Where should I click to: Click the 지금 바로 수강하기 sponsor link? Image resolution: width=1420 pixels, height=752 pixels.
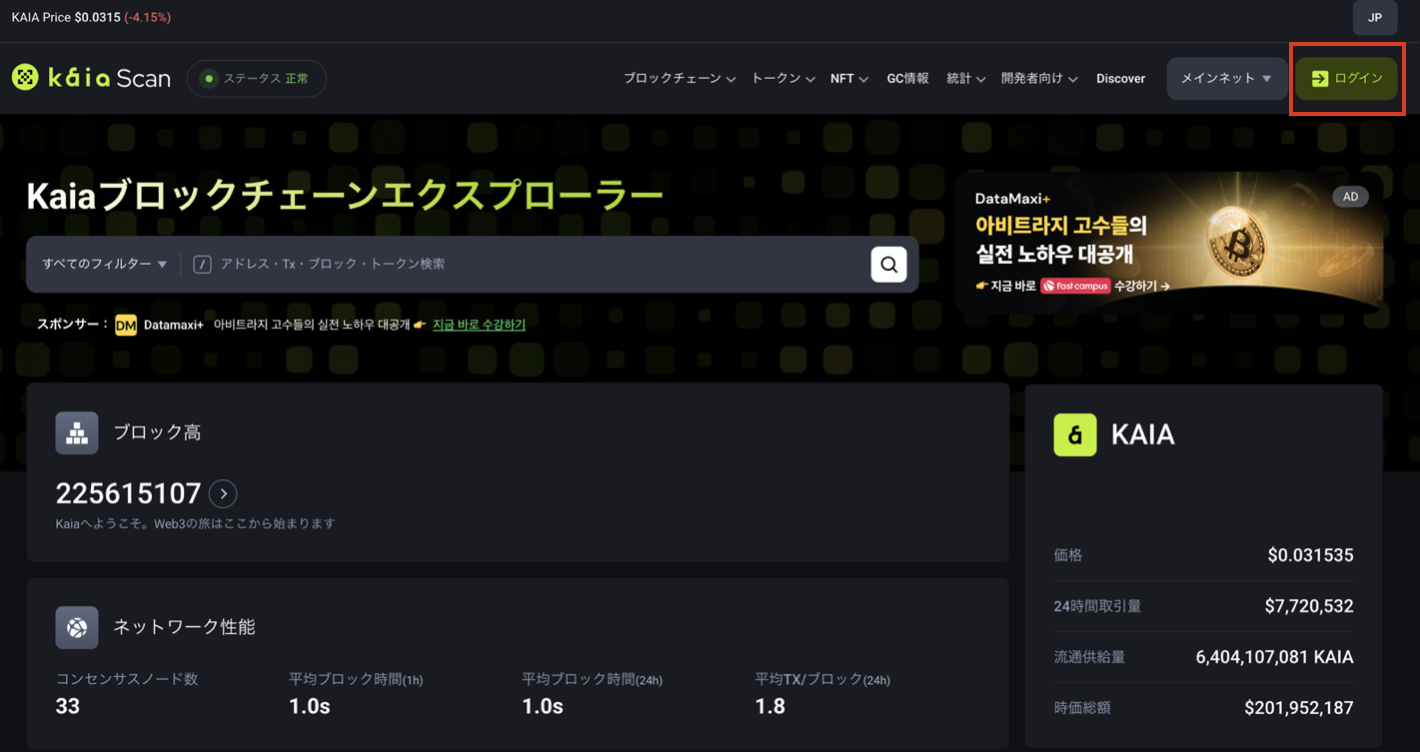[x=479, y=325]
